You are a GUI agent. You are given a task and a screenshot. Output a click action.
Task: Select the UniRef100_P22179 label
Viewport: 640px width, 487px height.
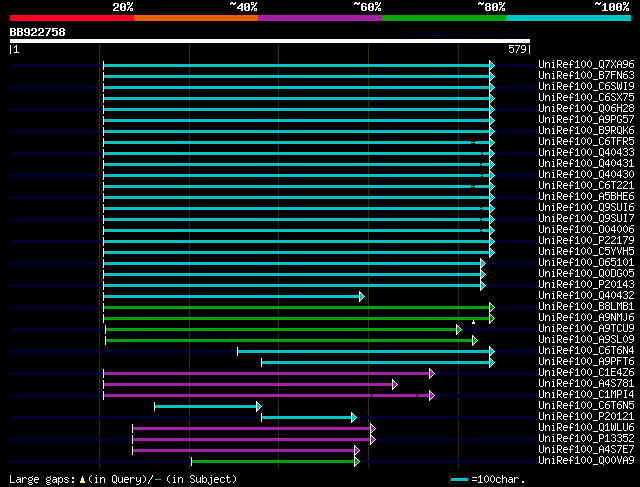point(587,240)
